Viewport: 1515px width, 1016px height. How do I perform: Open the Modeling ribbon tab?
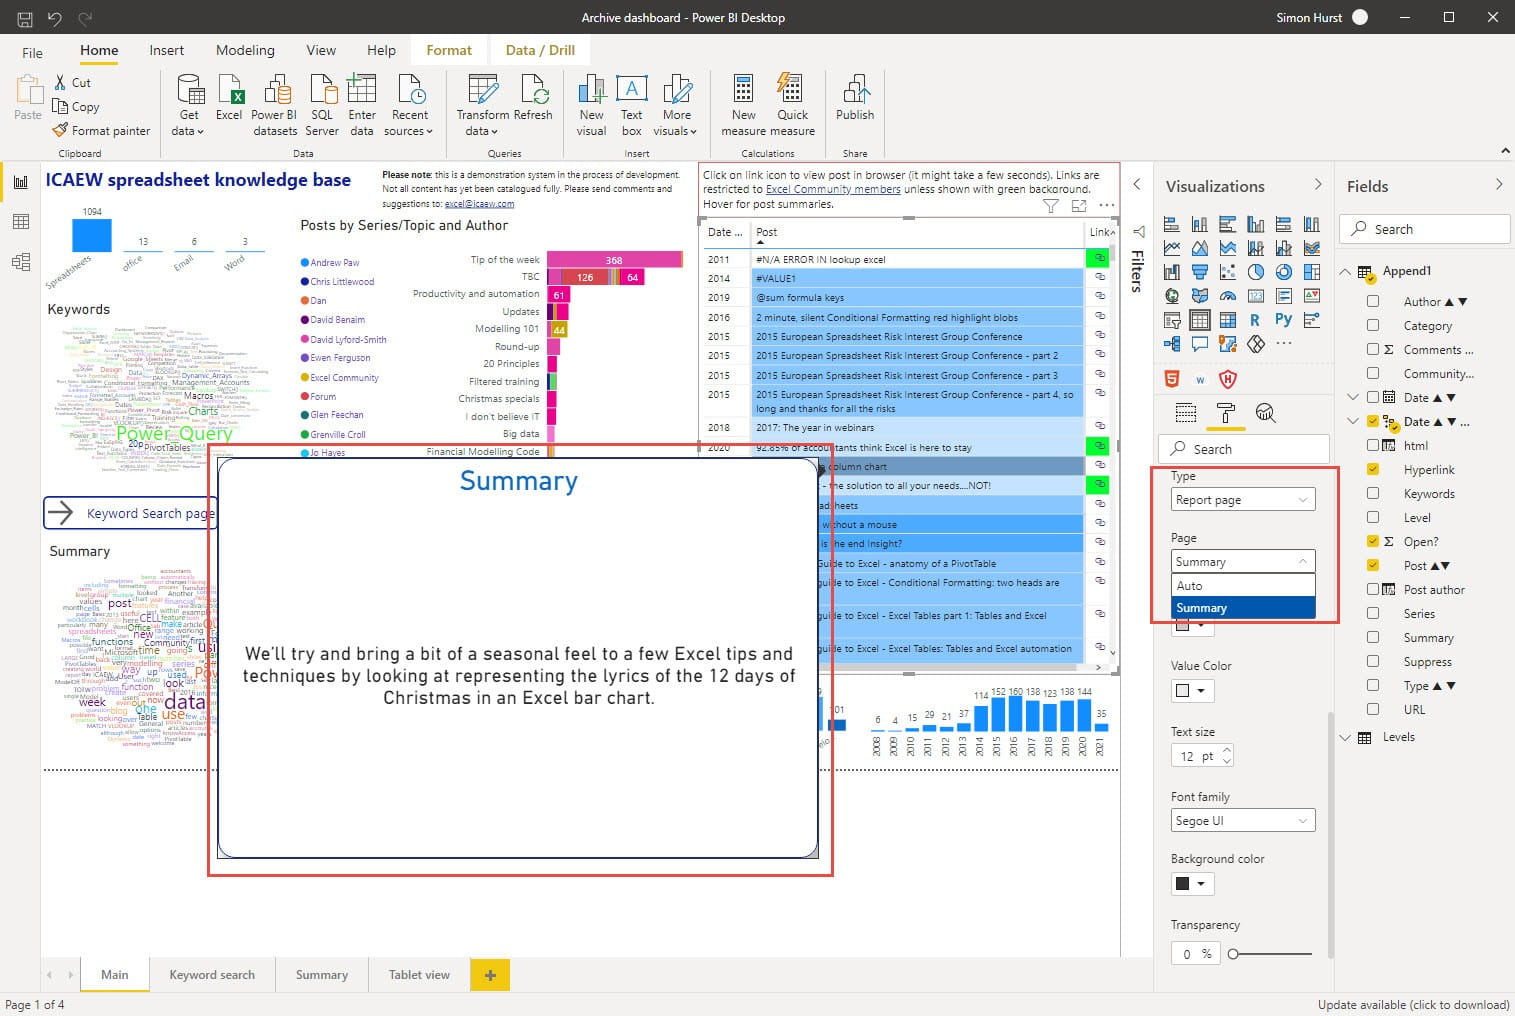tap(245, 50)
